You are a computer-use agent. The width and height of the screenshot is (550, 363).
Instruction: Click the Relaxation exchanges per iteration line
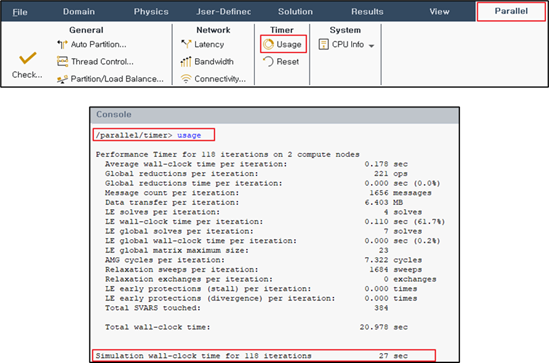270,279
